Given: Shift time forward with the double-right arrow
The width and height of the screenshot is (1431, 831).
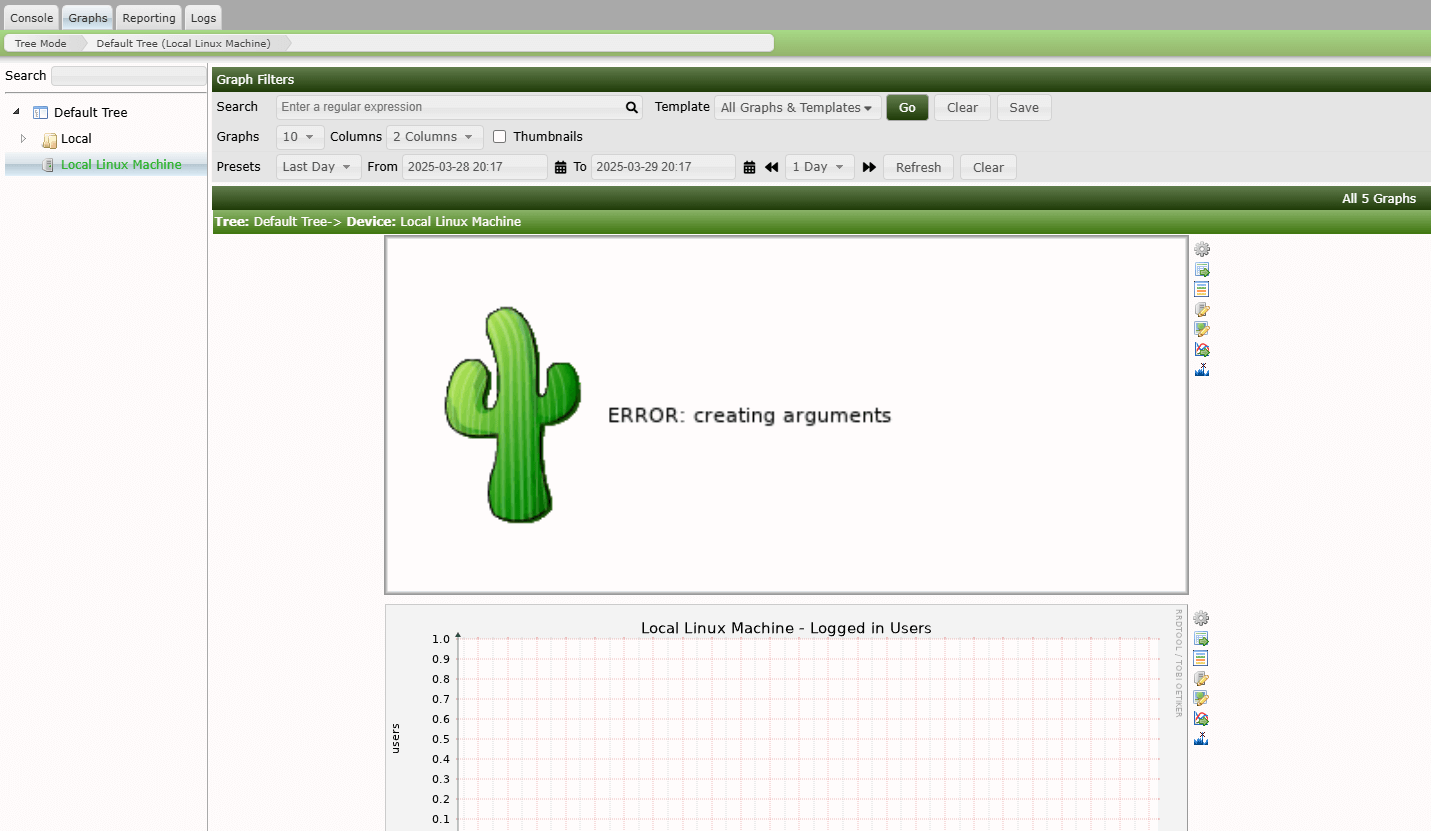Looking at the screenshot, I should 869,167.
